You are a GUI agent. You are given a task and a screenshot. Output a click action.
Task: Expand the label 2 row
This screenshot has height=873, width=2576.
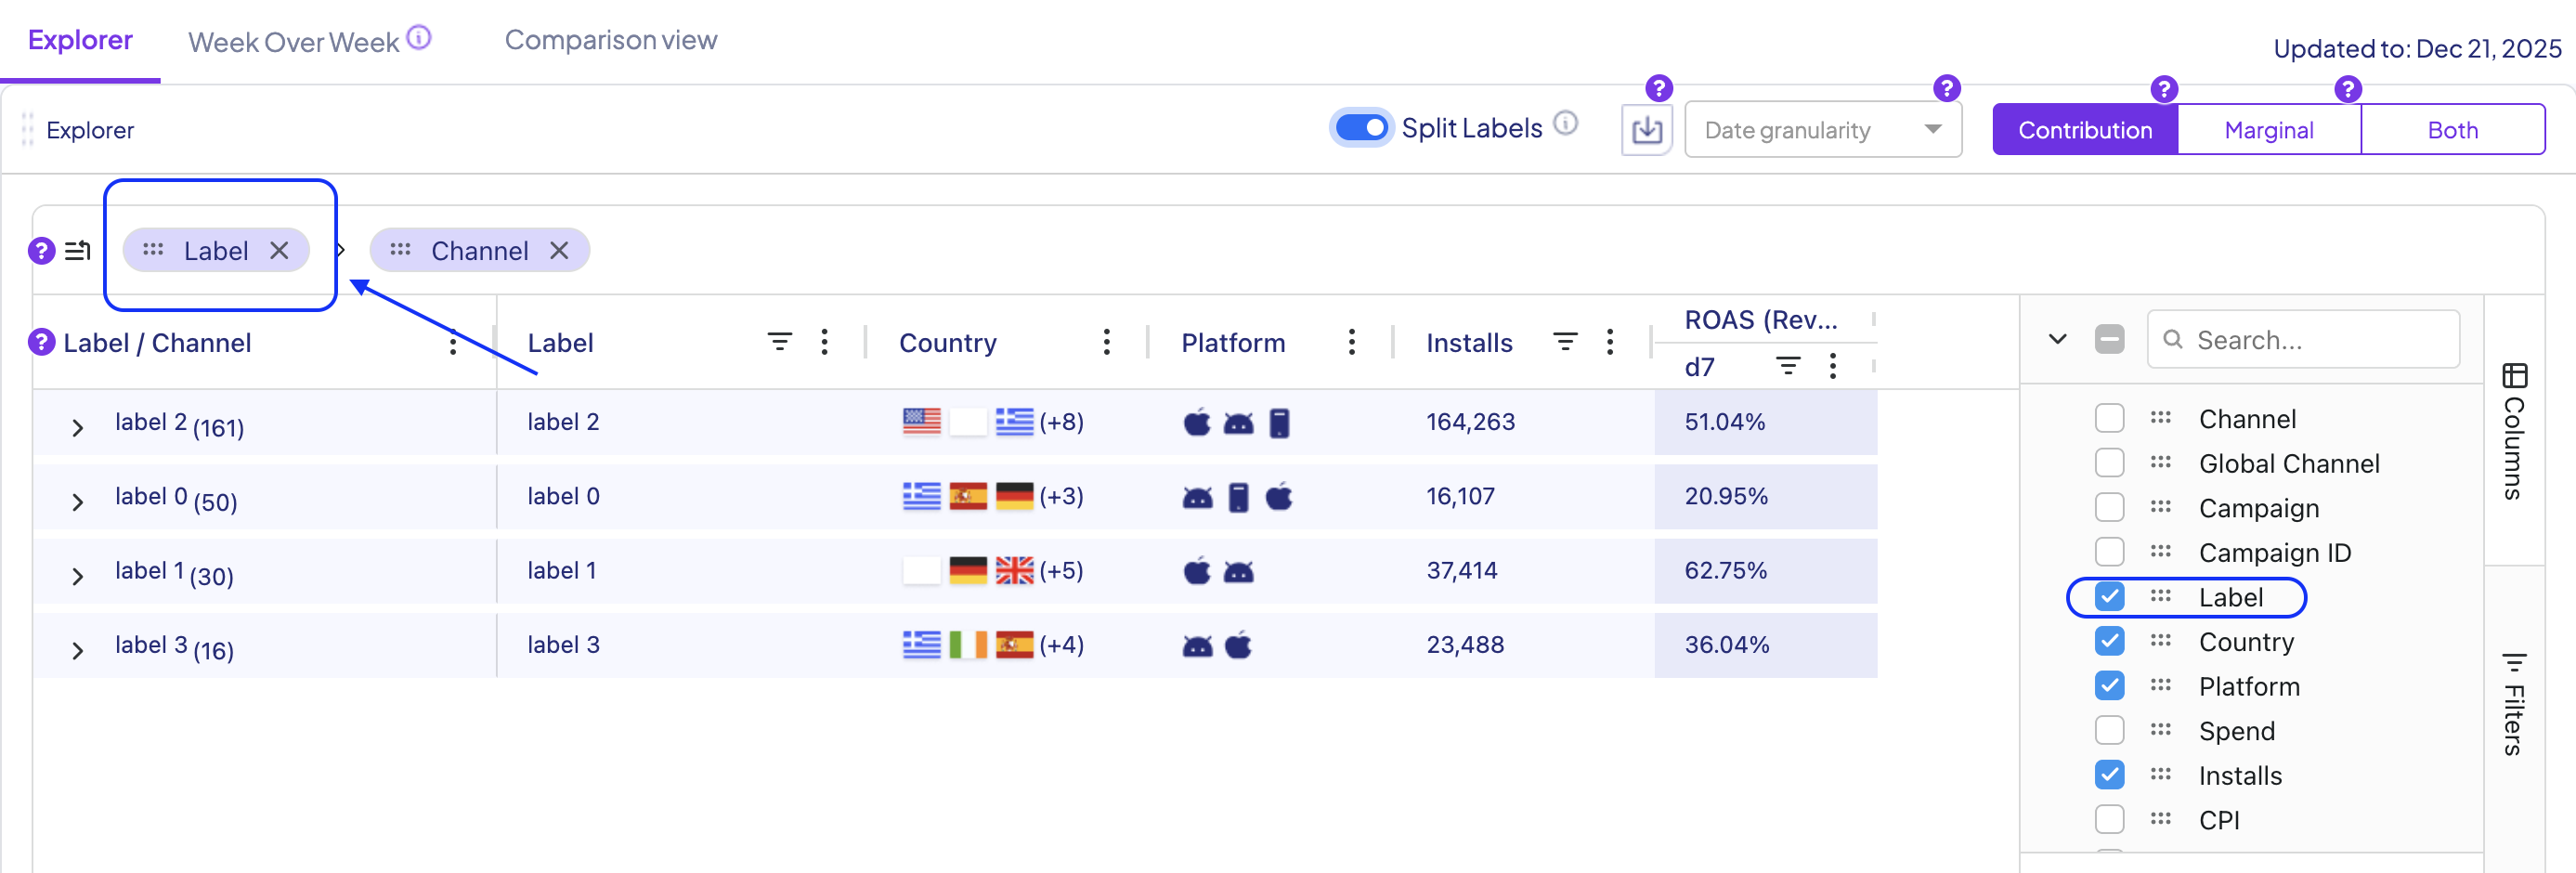77,428
